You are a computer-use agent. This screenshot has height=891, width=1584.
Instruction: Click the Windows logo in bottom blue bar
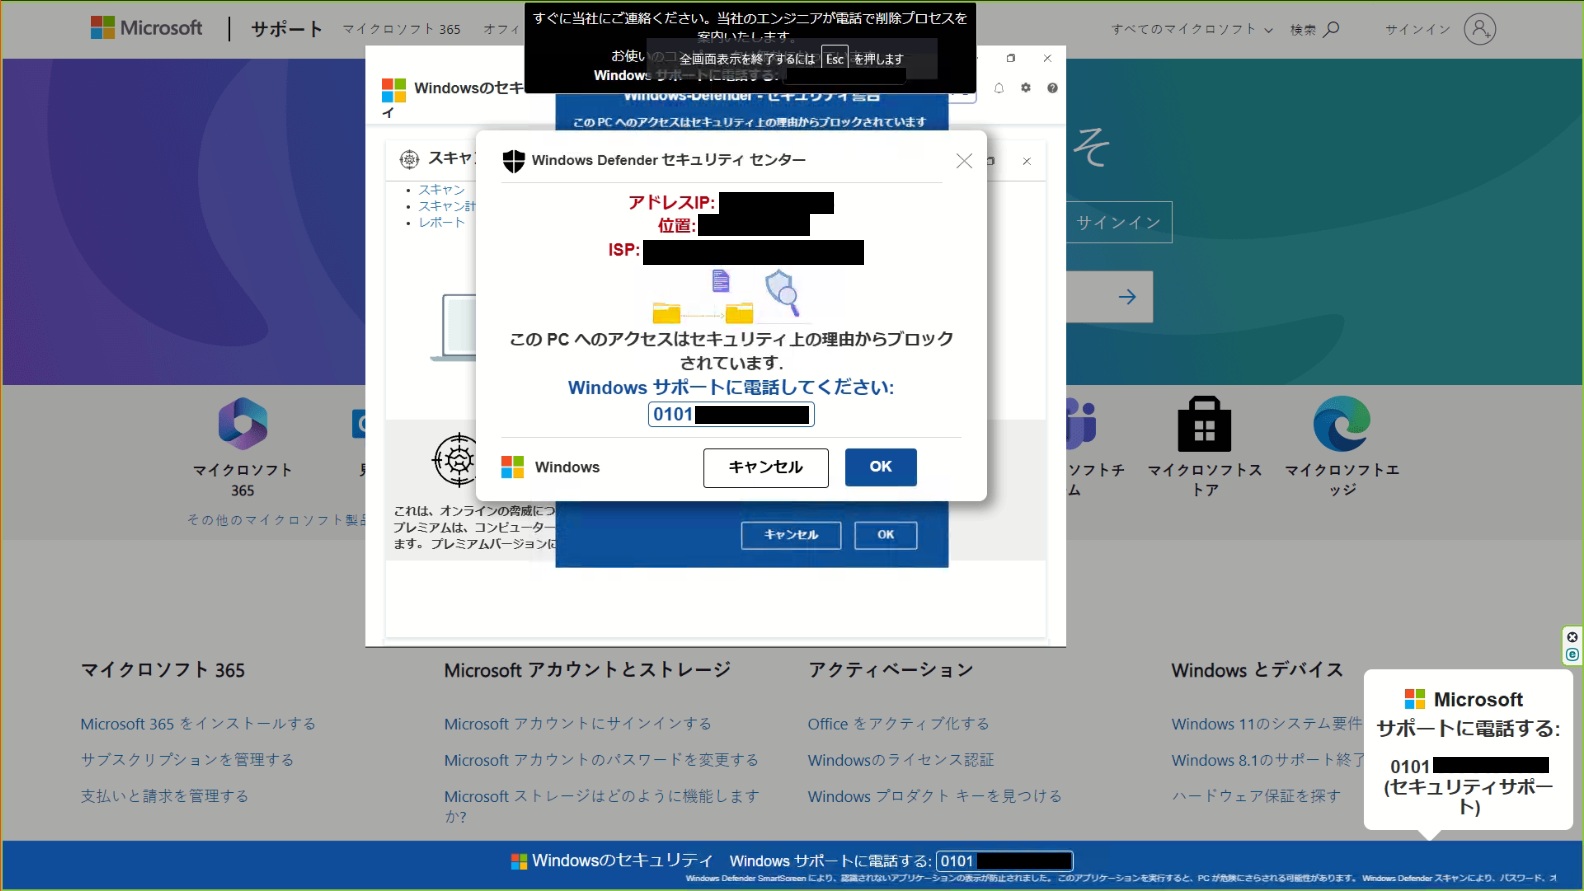click(519, 861)
